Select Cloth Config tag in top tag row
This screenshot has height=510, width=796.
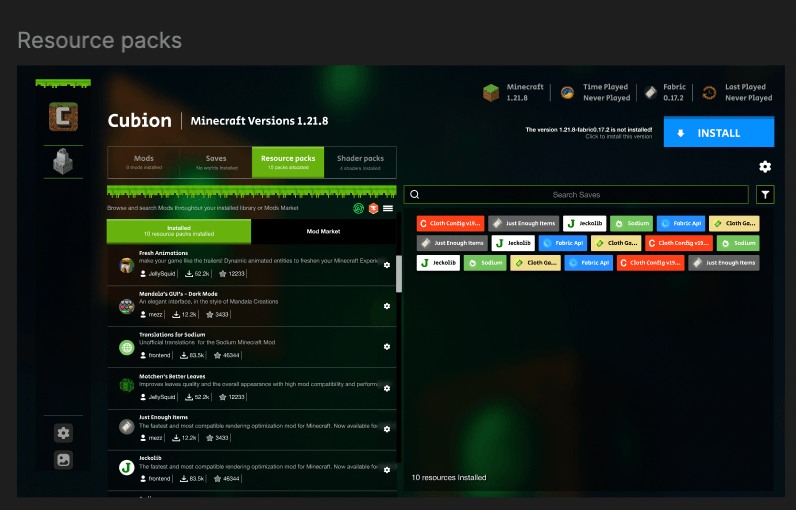(x=450, y=223)
